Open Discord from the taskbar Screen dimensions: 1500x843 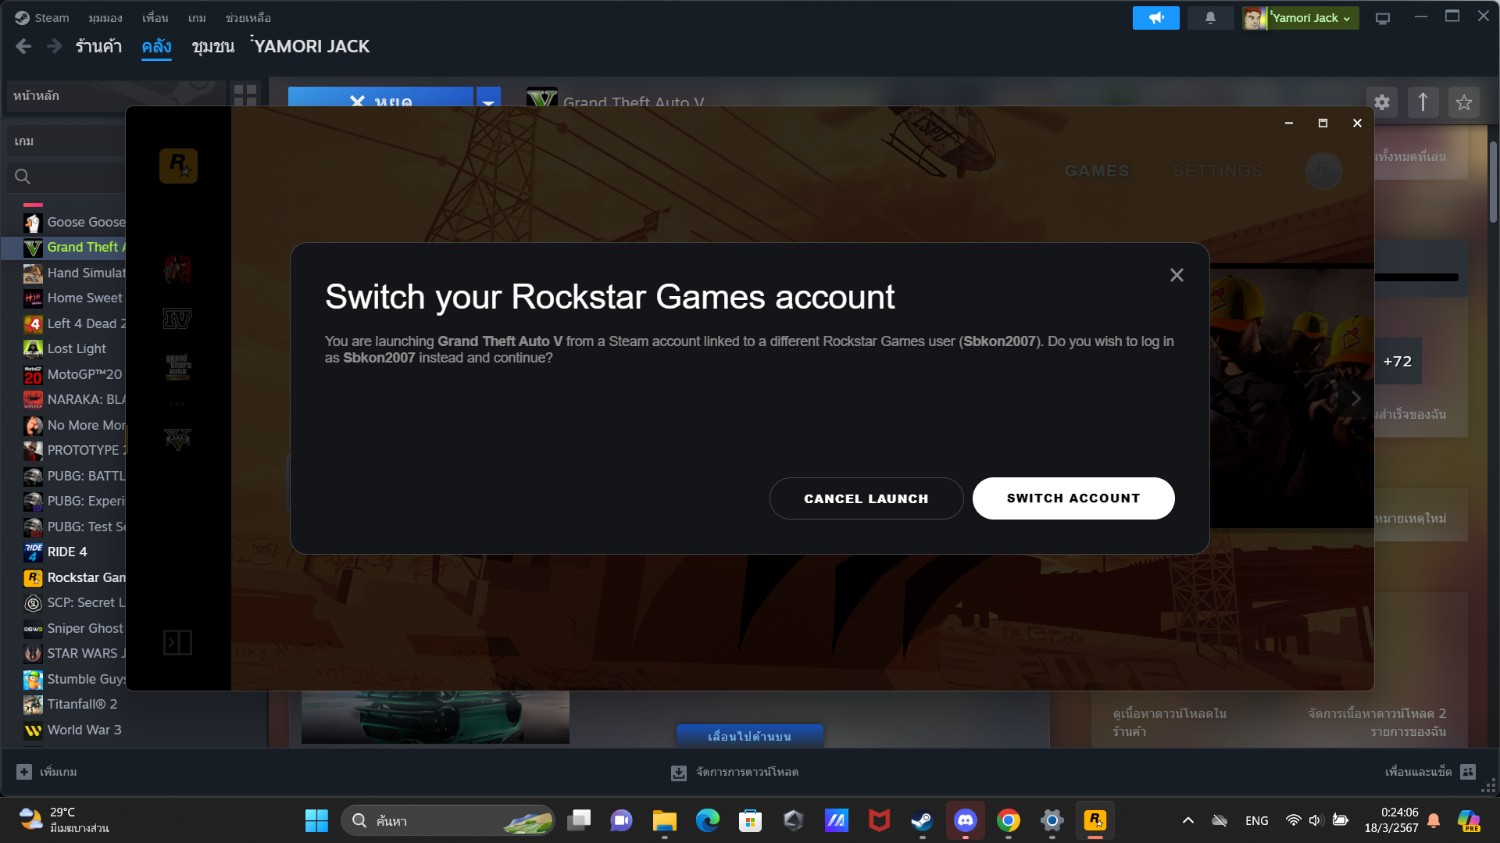965,821
